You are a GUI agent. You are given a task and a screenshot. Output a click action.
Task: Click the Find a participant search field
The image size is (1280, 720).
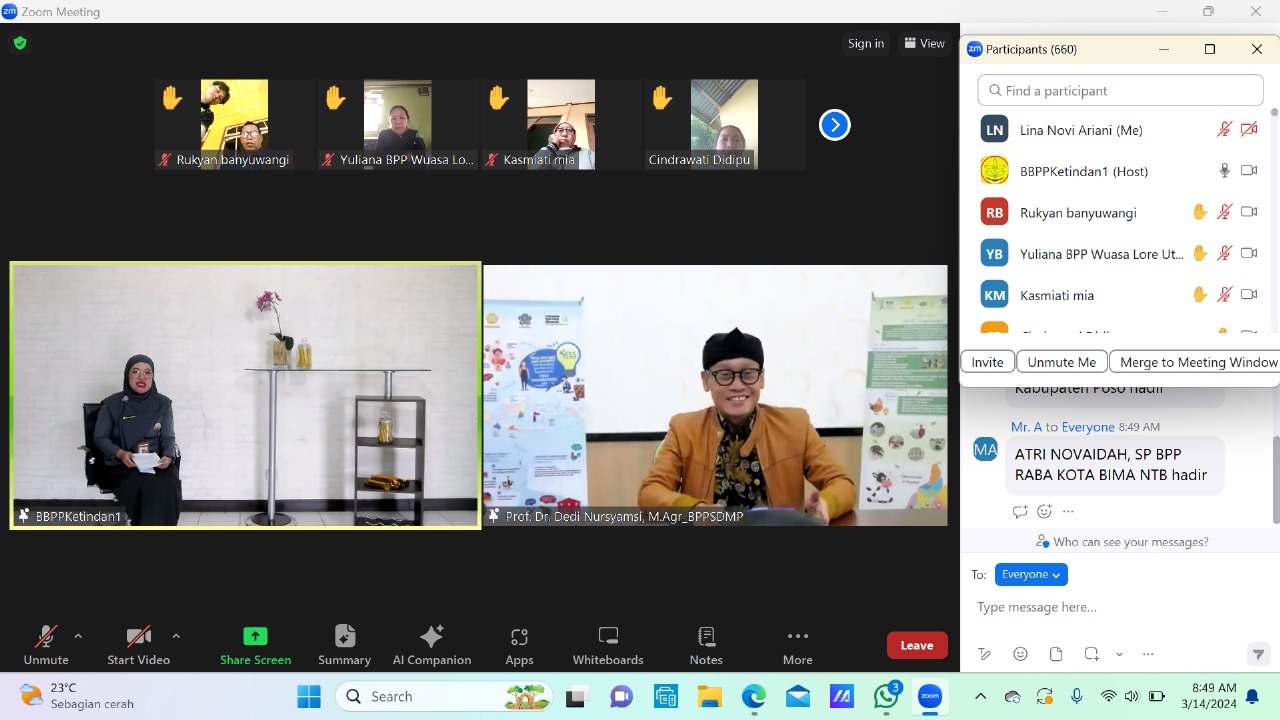coord(1120,90)
